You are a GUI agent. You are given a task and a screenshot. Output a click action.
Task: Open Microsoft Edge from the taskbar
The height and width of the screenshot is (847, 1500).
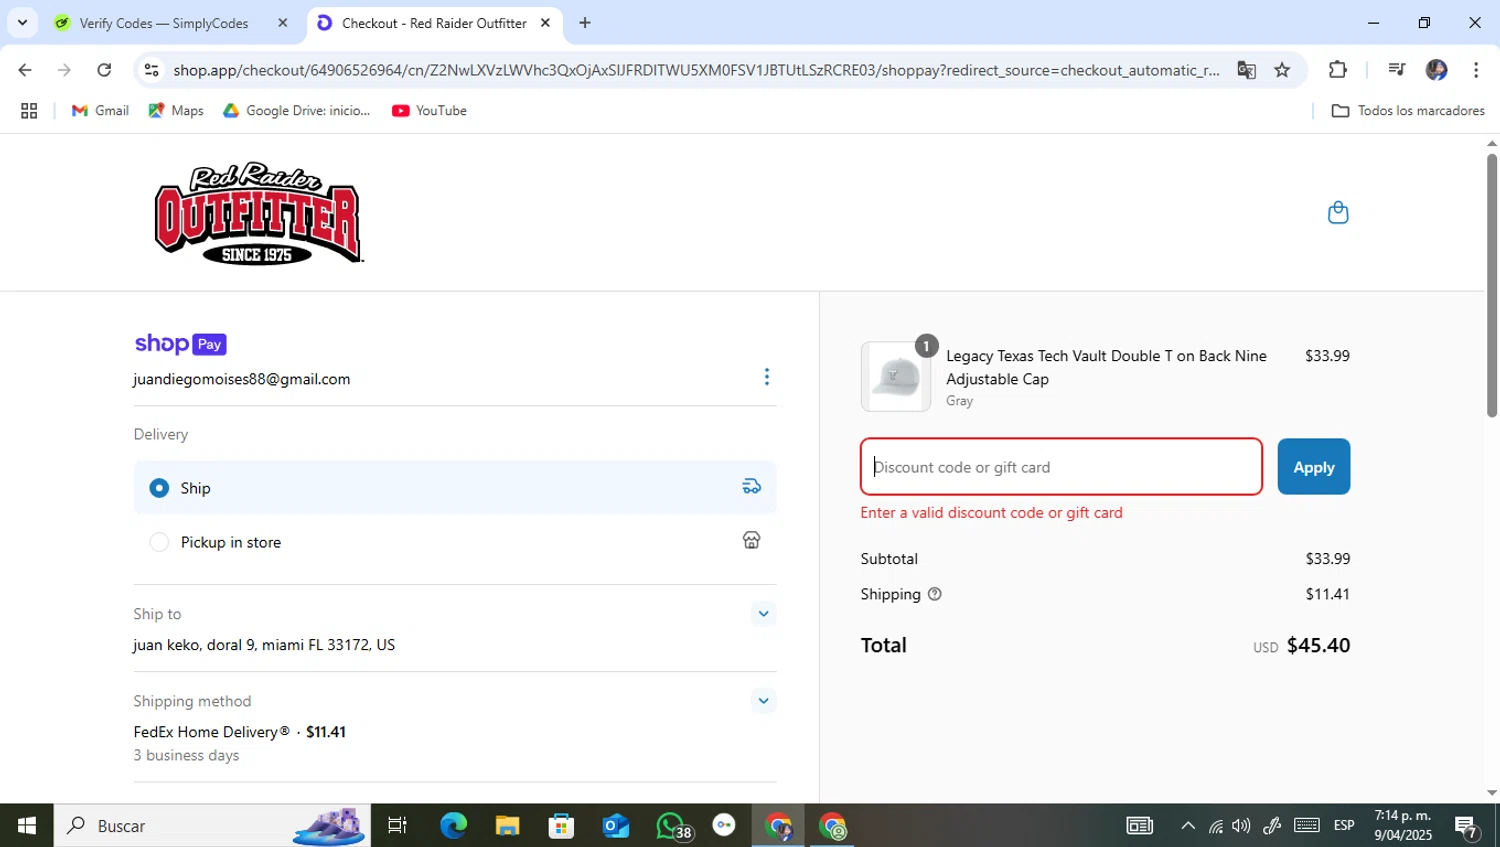(x=453, y=826)
